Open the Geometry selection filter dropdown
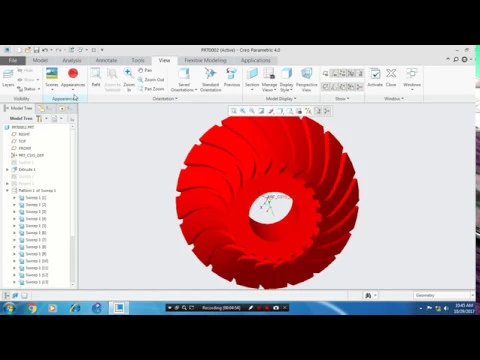480x360 pixels. 444,295
